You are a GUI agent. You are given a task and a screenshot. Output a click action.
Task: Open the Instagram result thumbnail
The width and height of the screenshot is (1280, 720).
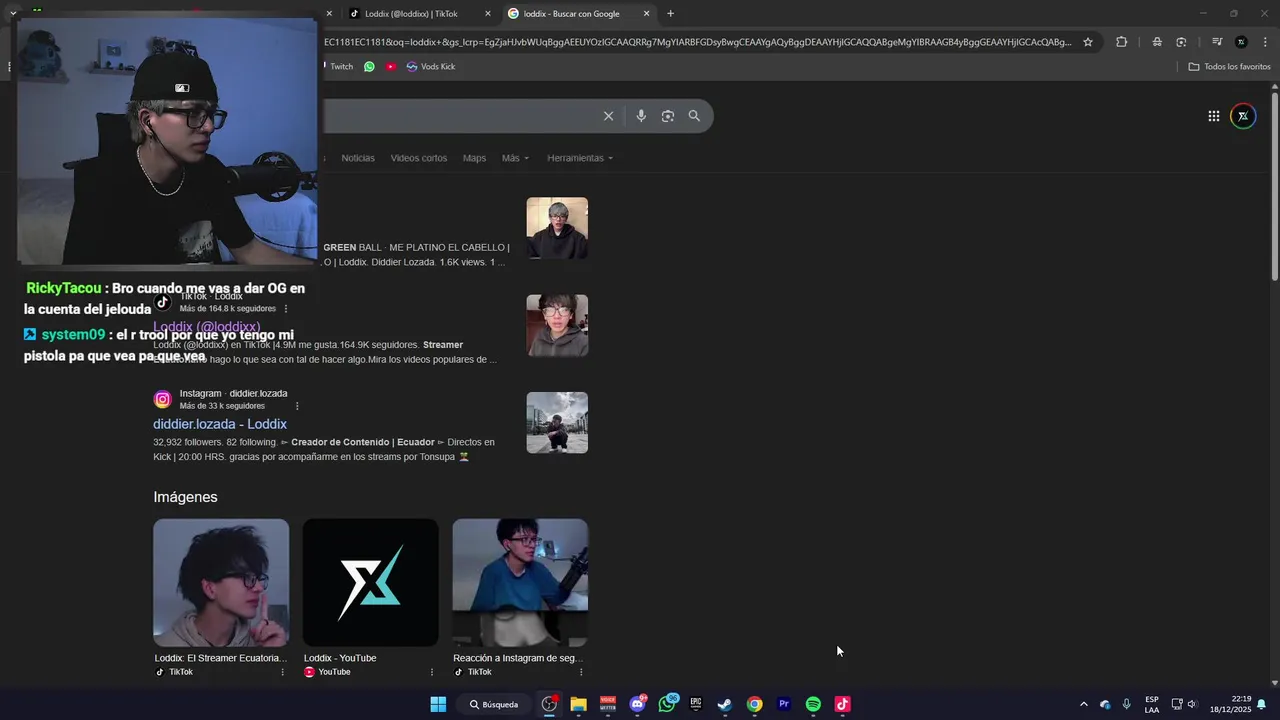[557, 422]
